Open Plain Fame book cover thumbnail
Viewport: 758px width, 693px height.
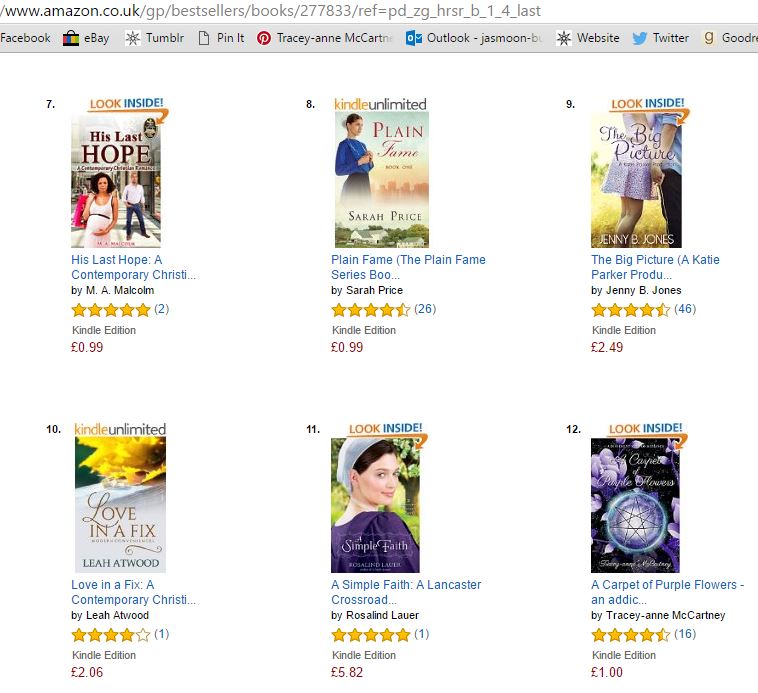coord(381,180)
